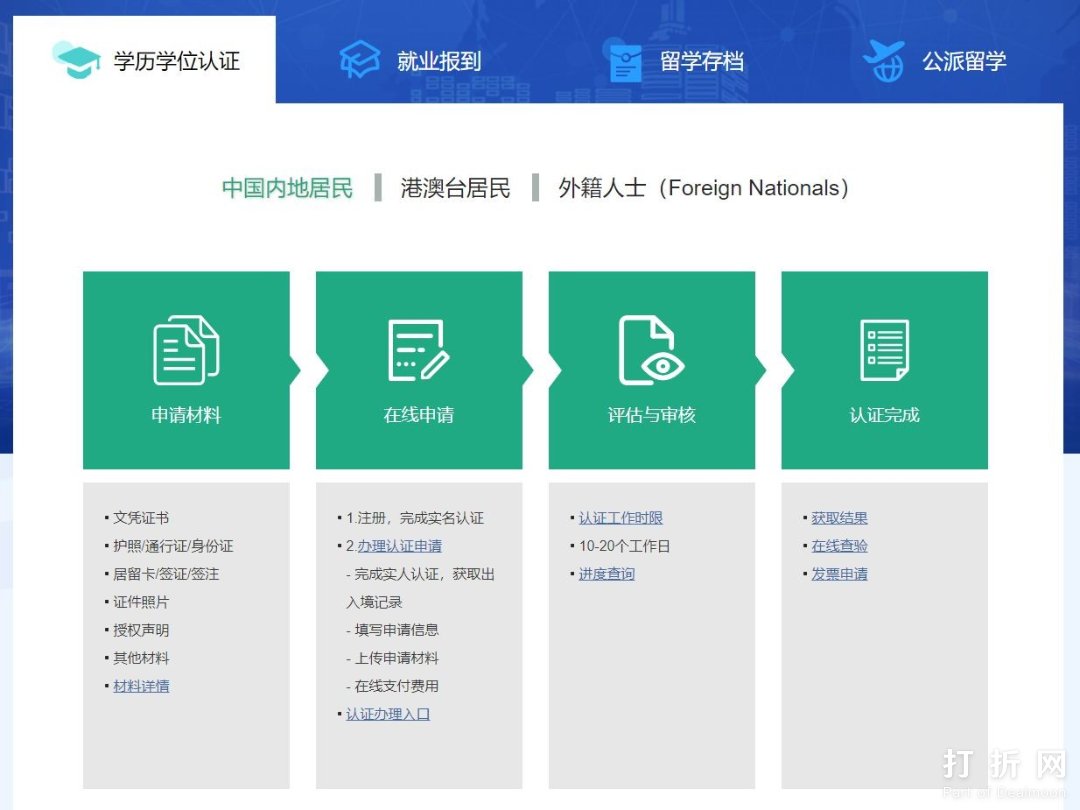Click the 在线申请 form with pencil icon
Viewport: 1080px width, 810px height.
pyautogui.click(x=418, y=350)
